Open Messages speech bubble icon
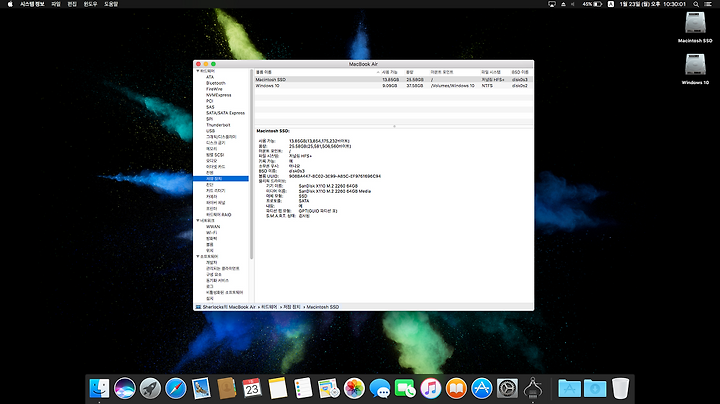The image size is (720, 404). pyautogui.click(x=380, y=388)
